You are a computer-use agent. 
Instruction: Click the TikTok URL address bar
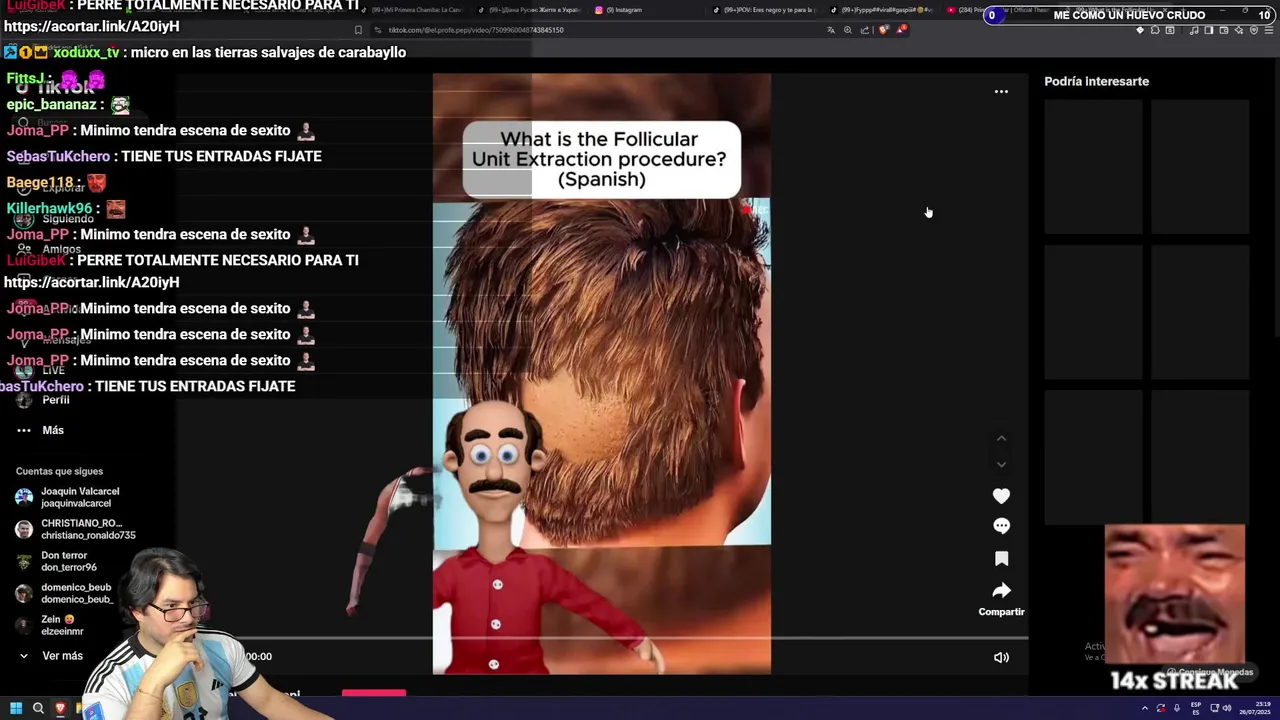coord(600,30)
